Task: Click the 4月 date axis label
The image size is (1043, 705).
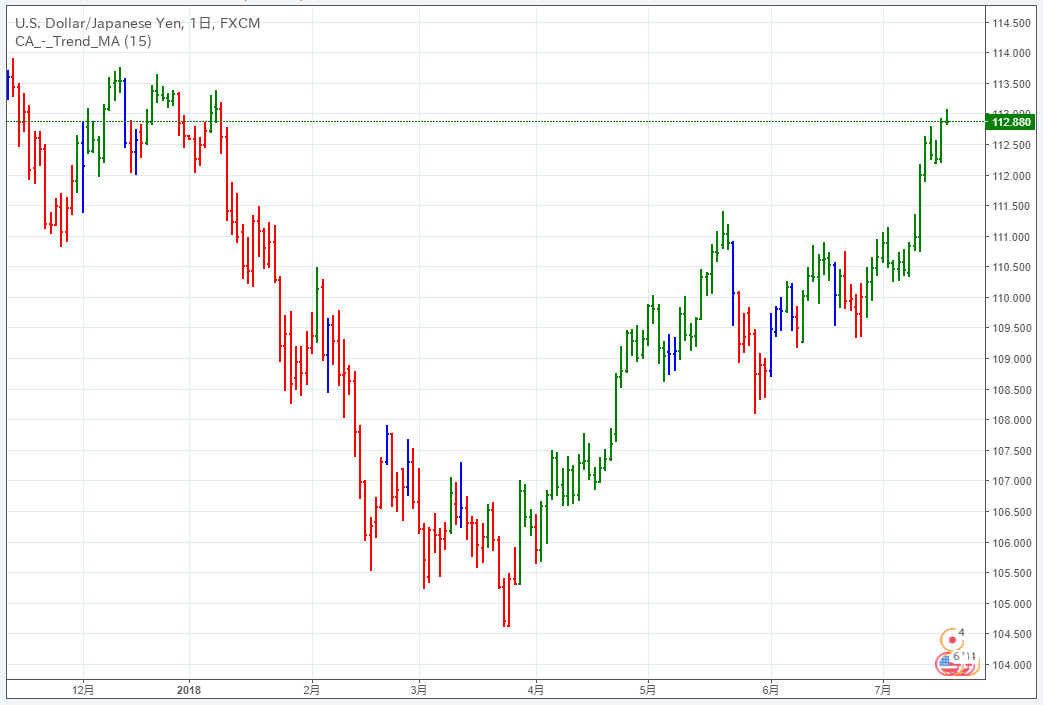Action: 535,690
